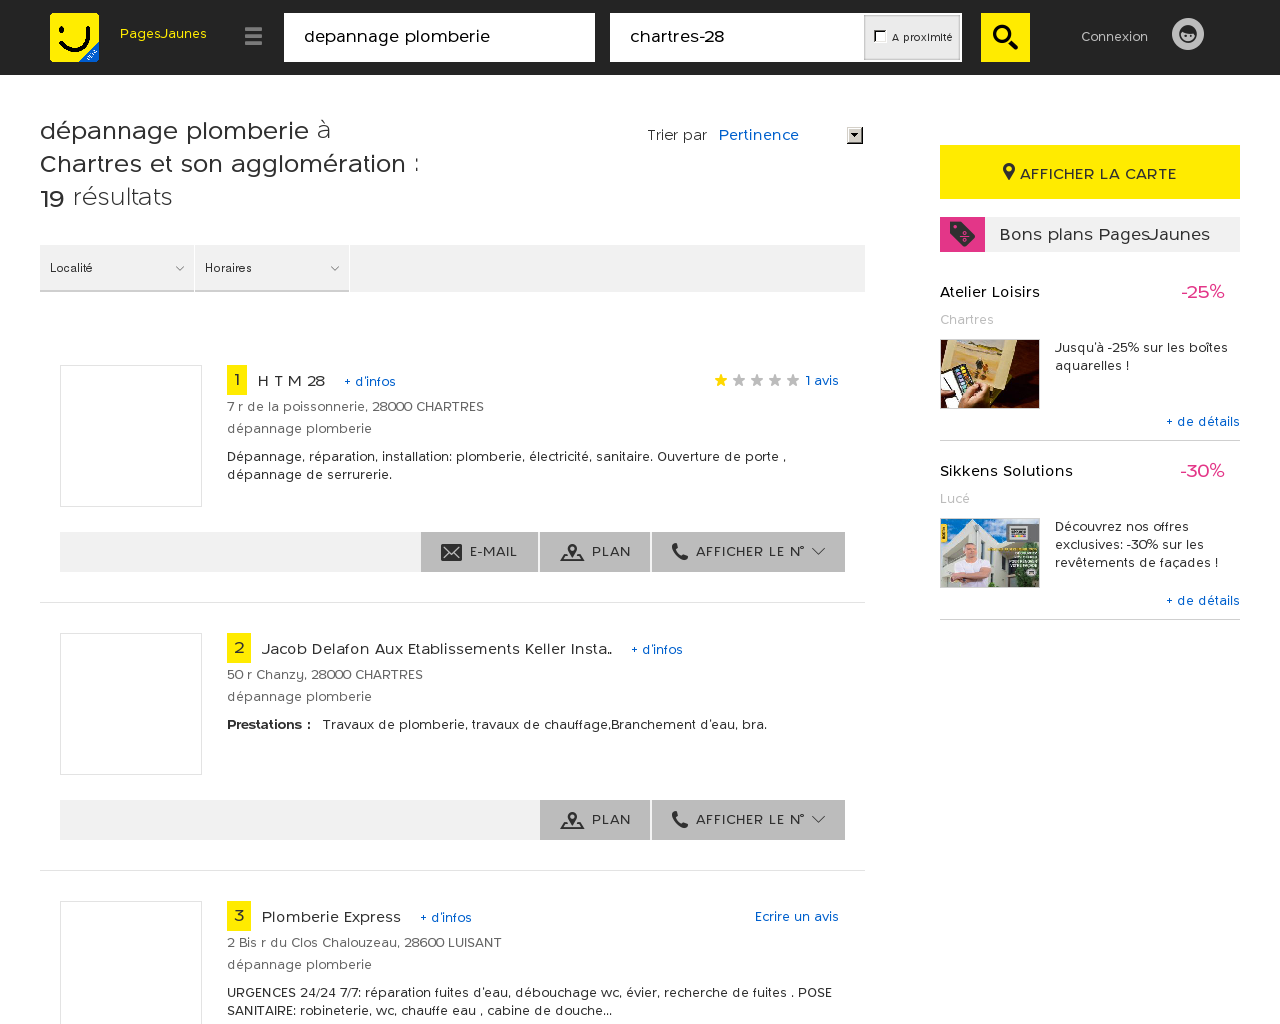
Task: Click the Sikkens Solutions offer thumbnail
Action: (990, 553)
